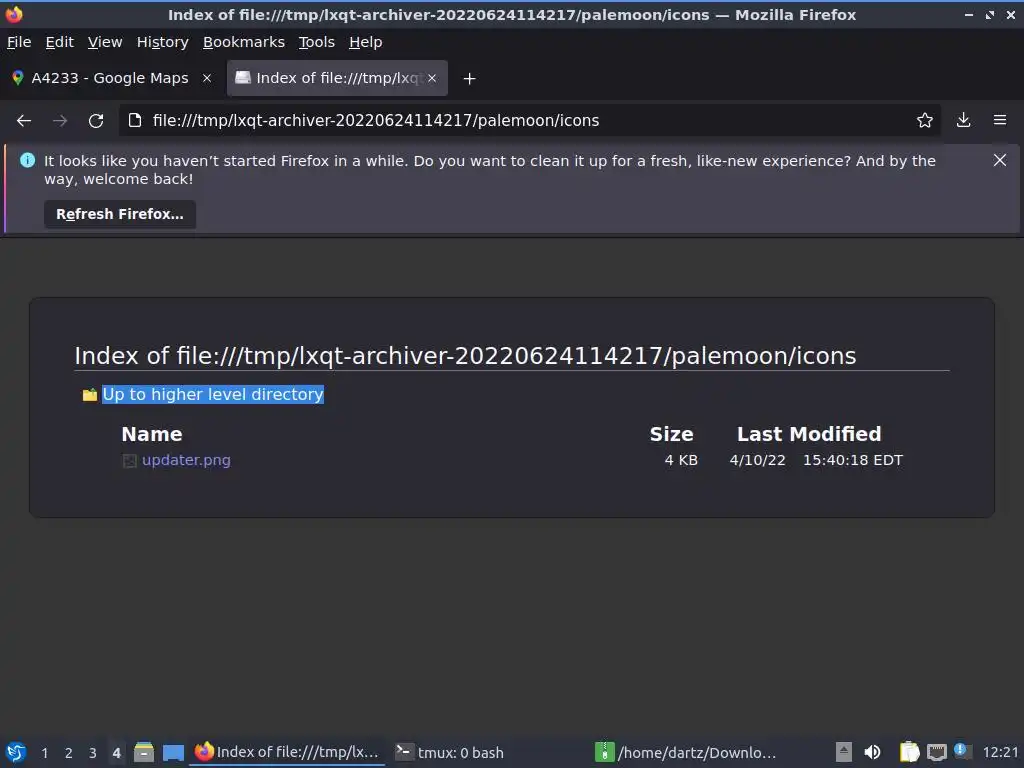Bookmark this page with the star icon
1024x768 pixels.
[924, 120]
